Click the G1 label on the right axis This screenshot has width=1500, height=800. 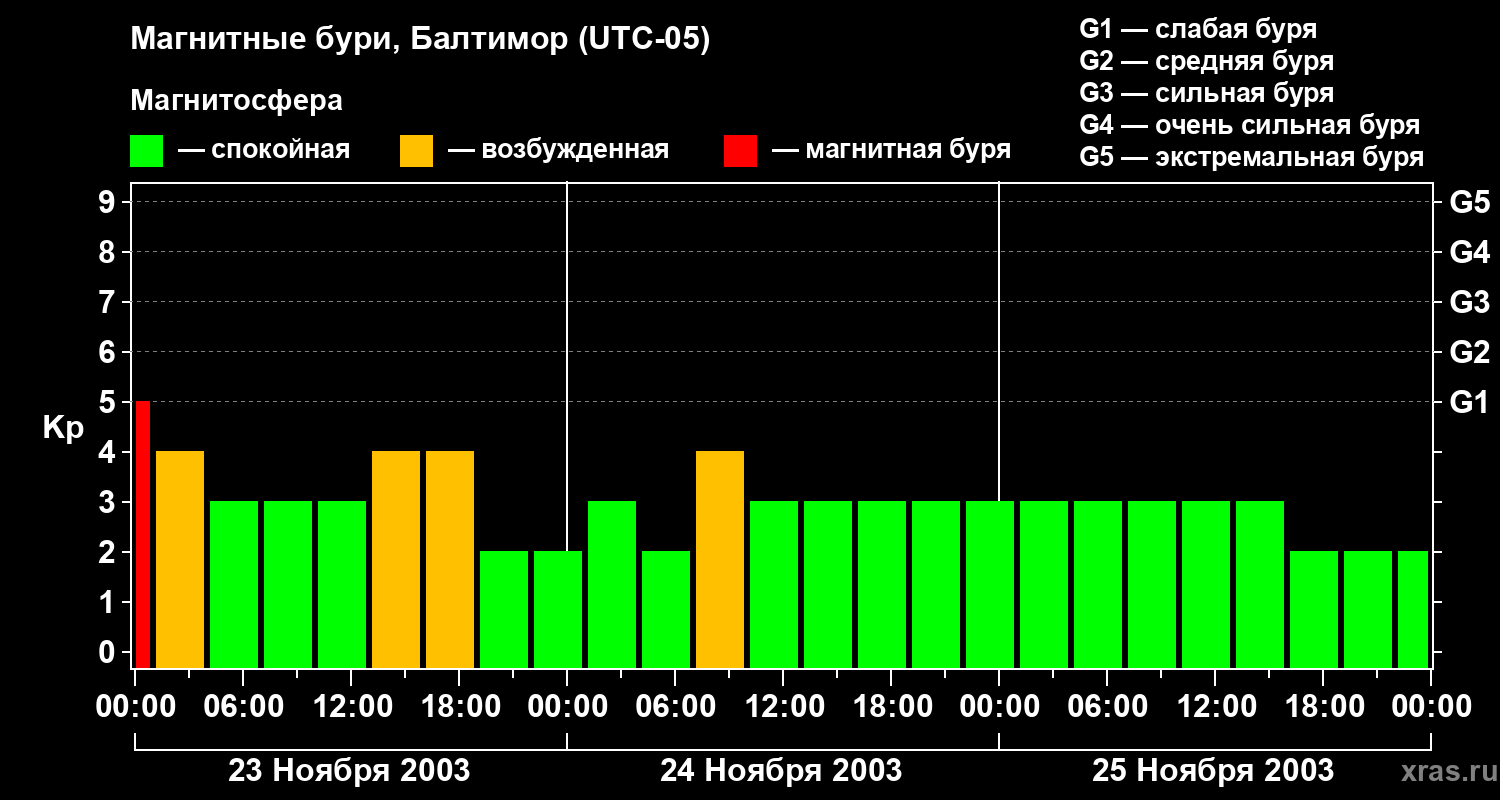coord(1470,402)
